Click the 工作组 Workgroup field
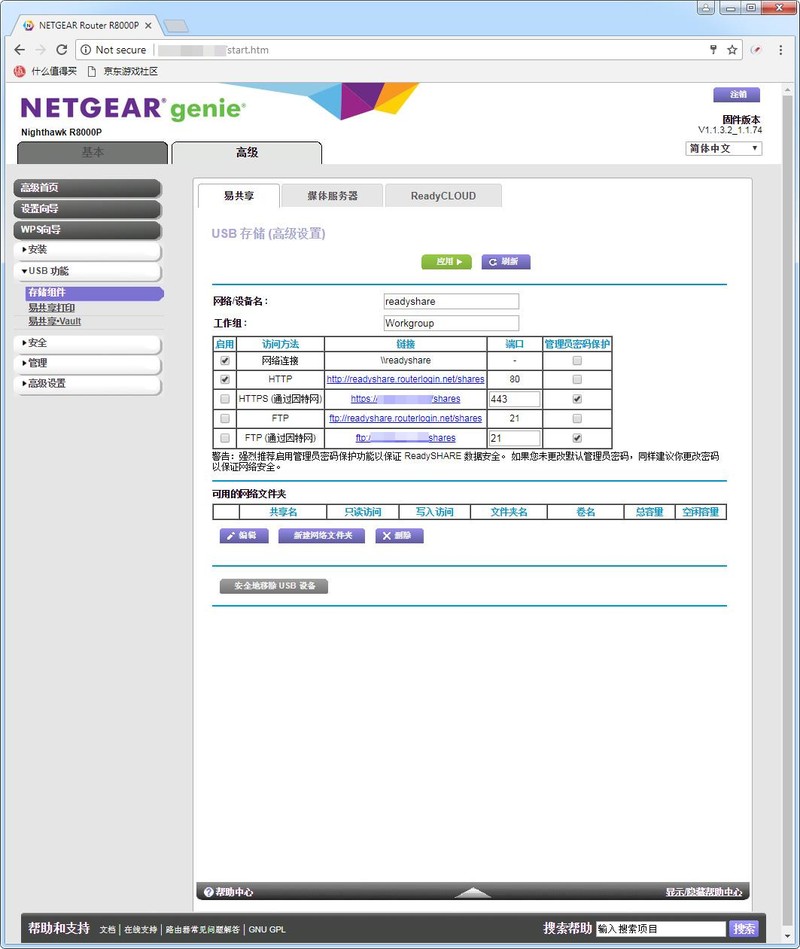This screenshot has height=949, width=800. click(x=451, y=323)
